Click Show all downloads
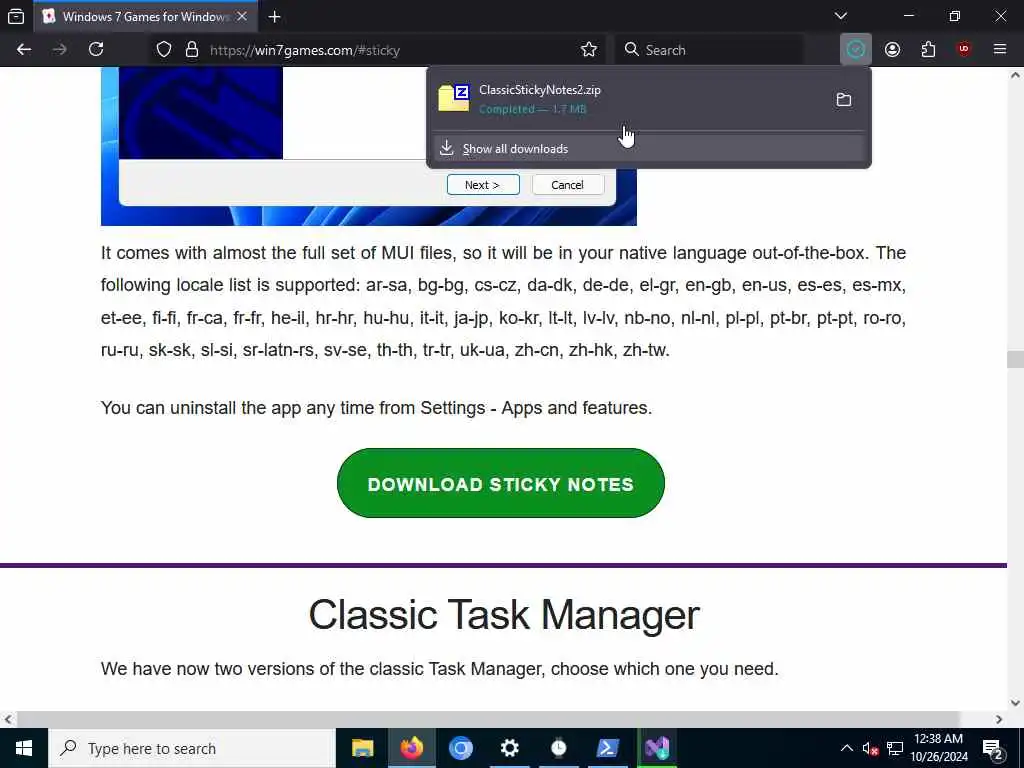The image size is (1024, 768). 649,149
